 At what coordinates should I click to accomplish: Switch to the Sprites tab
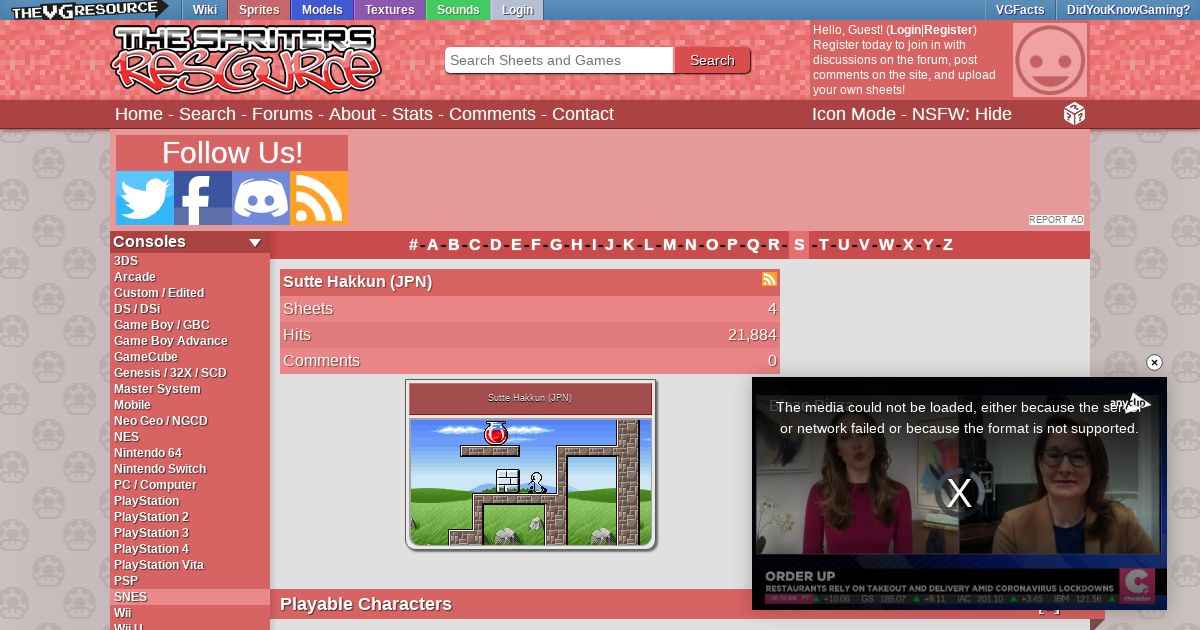click(x=259, y=10)
